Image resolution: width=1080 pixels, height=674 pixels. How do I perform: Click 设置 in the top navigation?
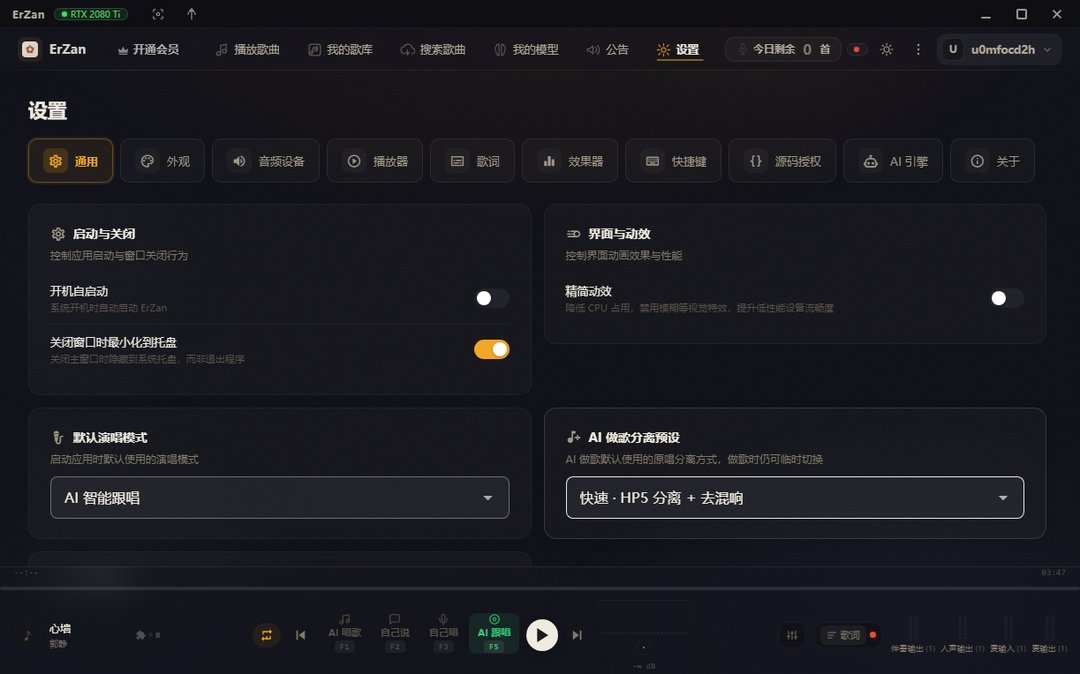(679, 50)
